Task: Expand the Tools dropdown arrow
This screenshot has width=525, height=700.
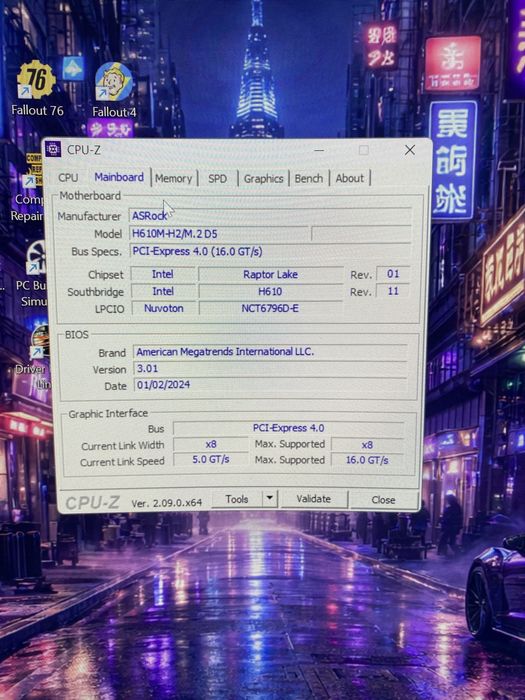Action: pos(270,498)
